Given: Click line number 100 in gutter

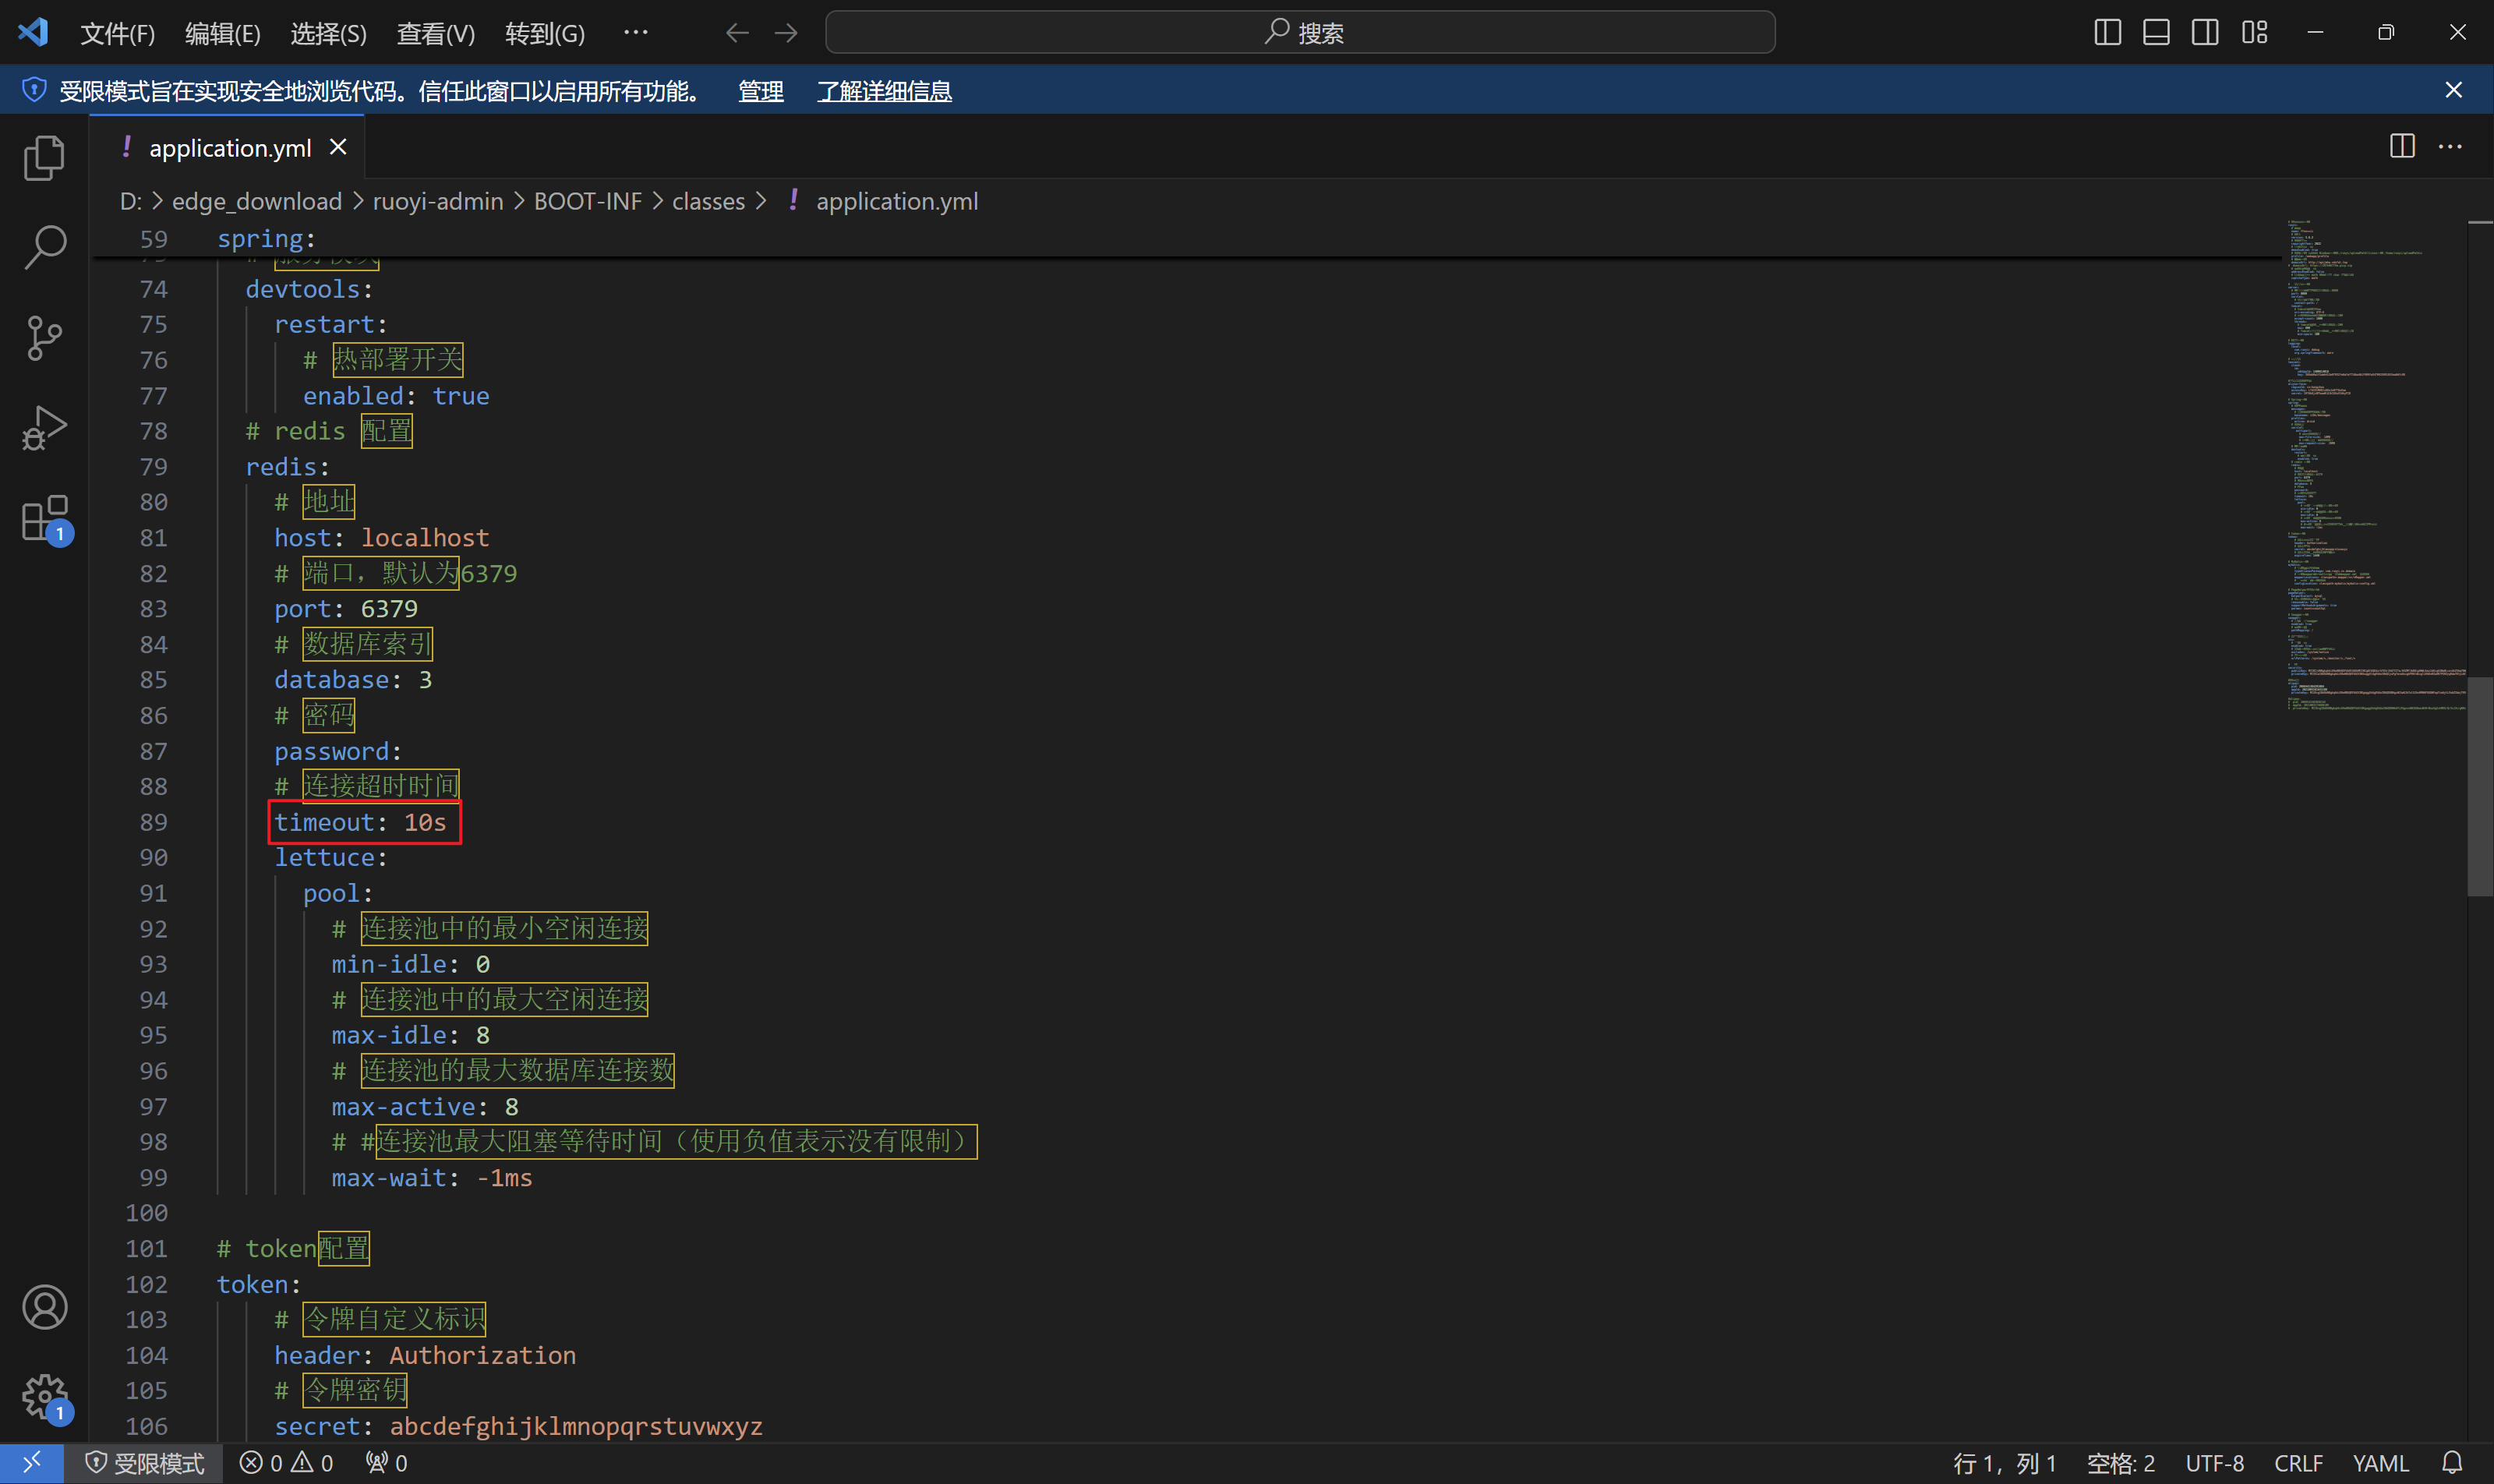Looking at the screenshot, I should coord(146,1213).
